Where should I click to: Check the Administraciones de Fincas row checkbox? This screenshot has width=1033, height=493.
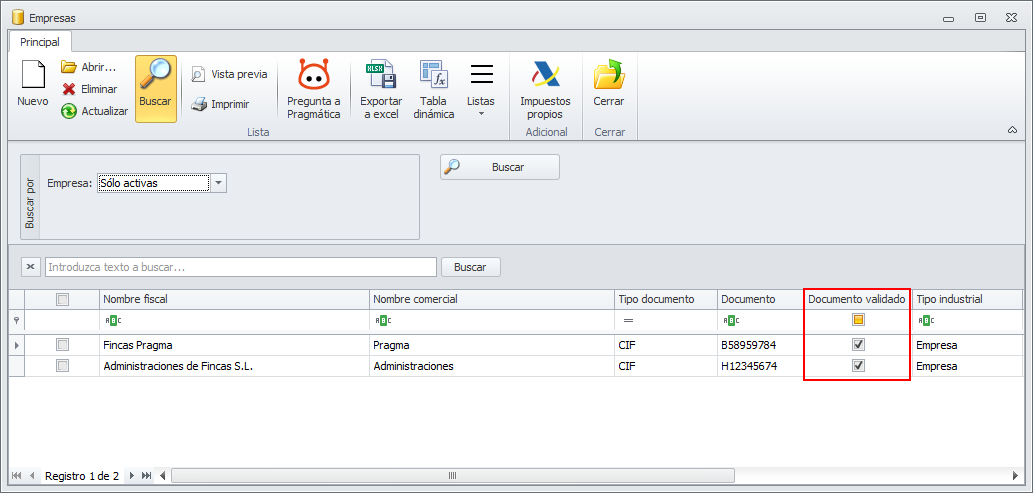[x=63, y=366]
